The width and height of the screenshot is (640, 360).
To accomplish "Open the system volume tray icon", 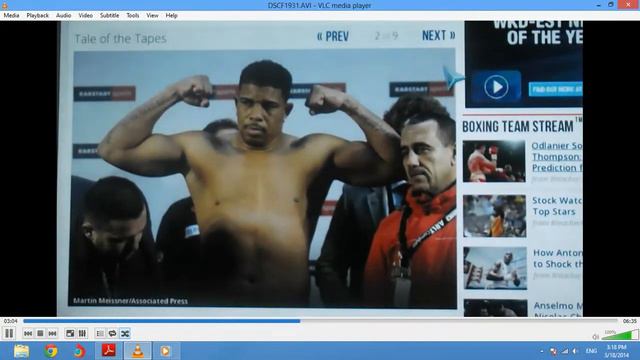I will tap(575, 351).
